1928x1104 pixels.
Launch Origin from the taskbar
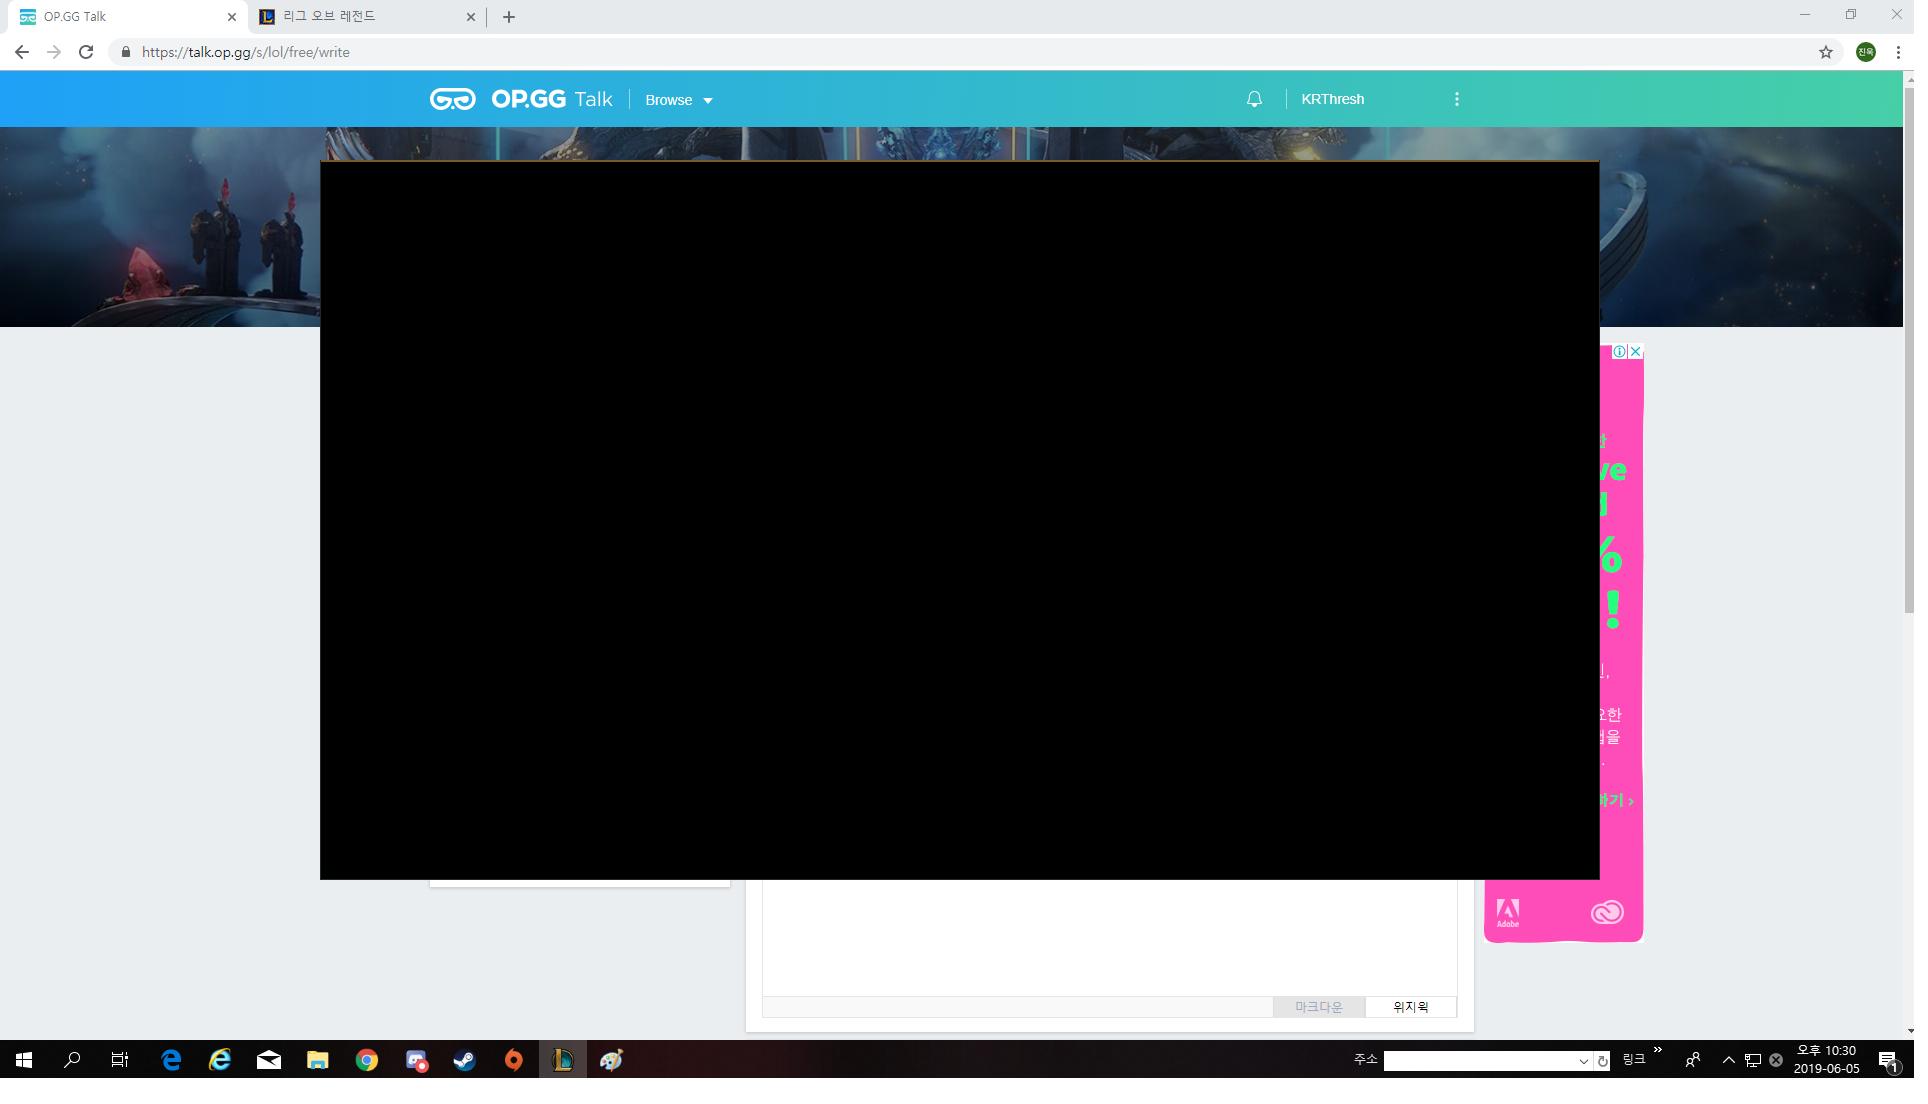pos(514,1060)
